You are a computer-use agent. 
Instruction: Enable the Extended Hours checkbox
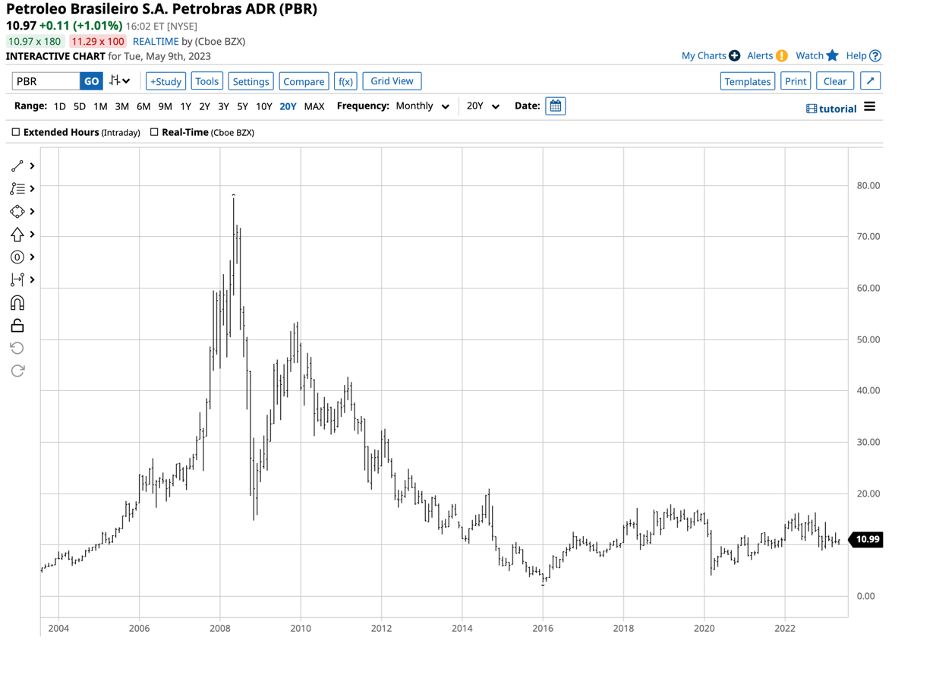(x=15, y=131)
